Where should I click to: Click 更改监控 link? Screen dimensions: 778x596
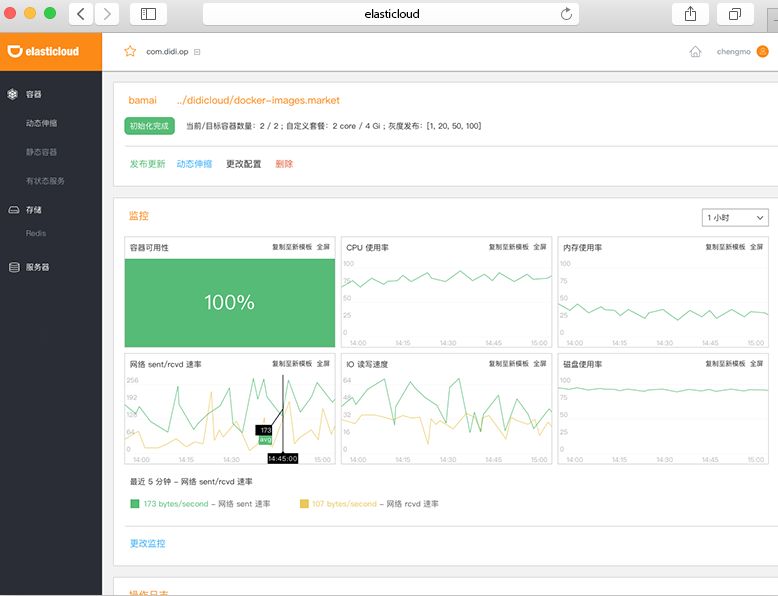click(147, 543)
